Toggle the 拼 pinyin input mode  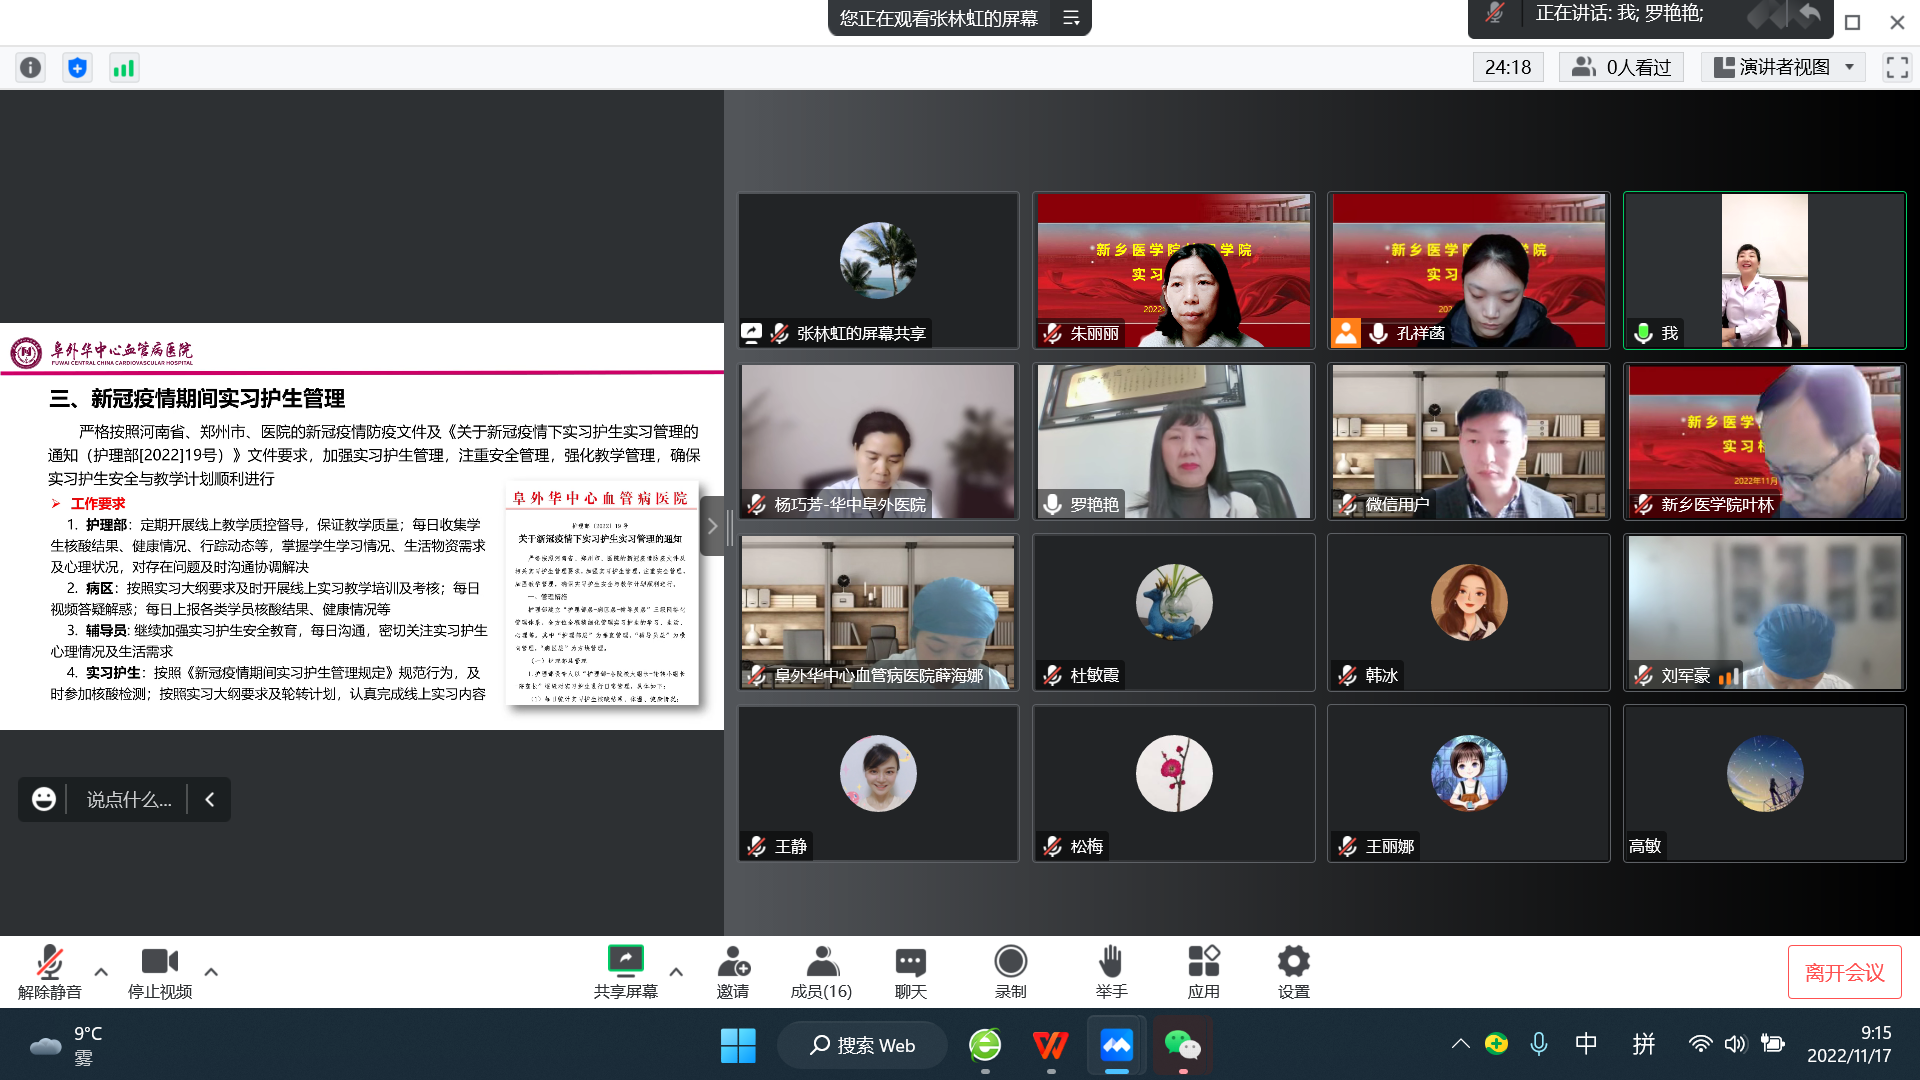pos(1643,1044)
